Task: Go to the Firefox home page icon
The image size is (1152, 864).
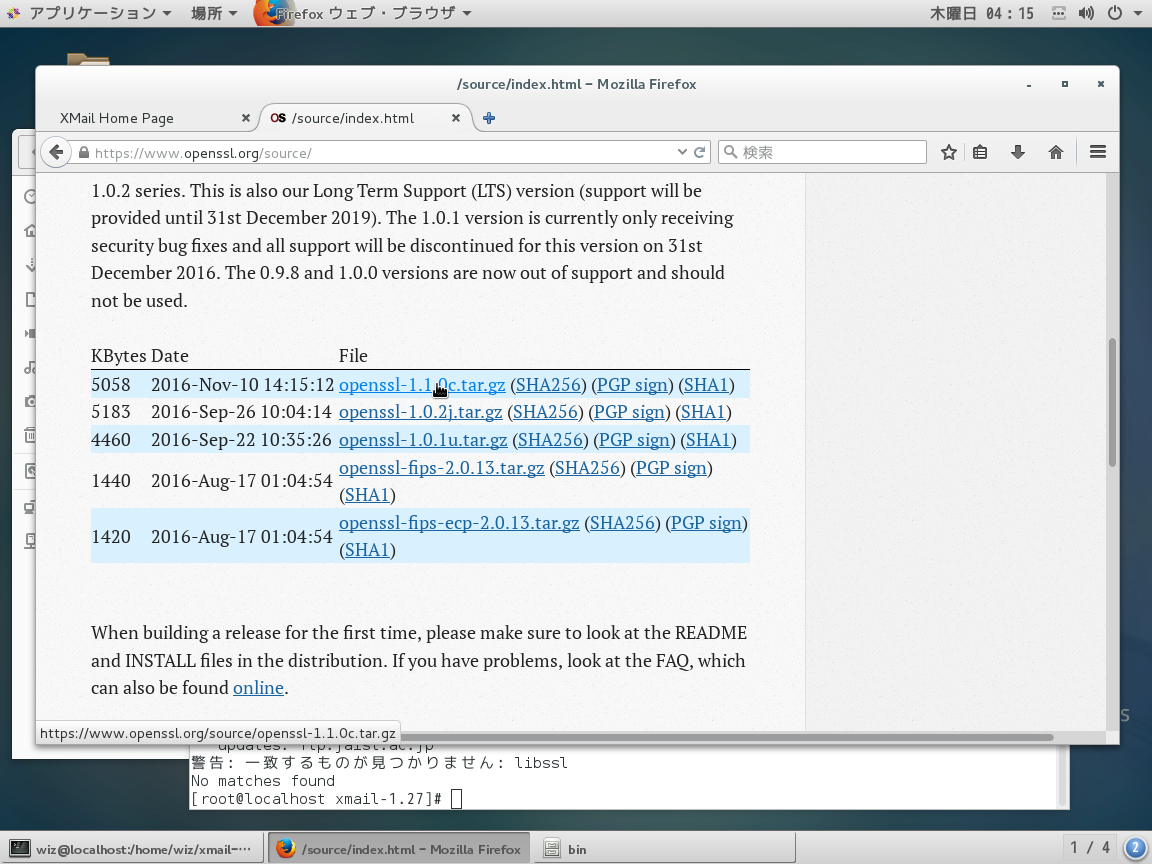Action: [x=1056, y=152]
